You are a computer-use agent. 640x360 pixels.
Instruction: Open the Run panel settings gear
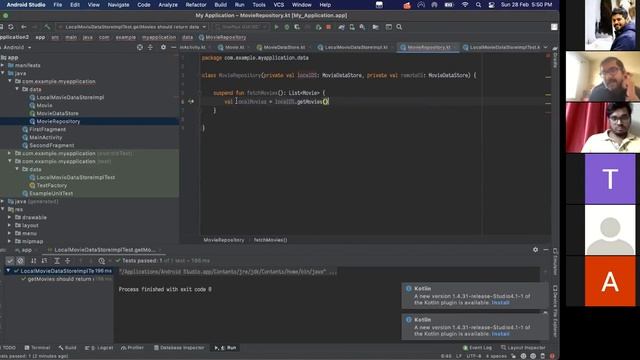tap(536, 250)
